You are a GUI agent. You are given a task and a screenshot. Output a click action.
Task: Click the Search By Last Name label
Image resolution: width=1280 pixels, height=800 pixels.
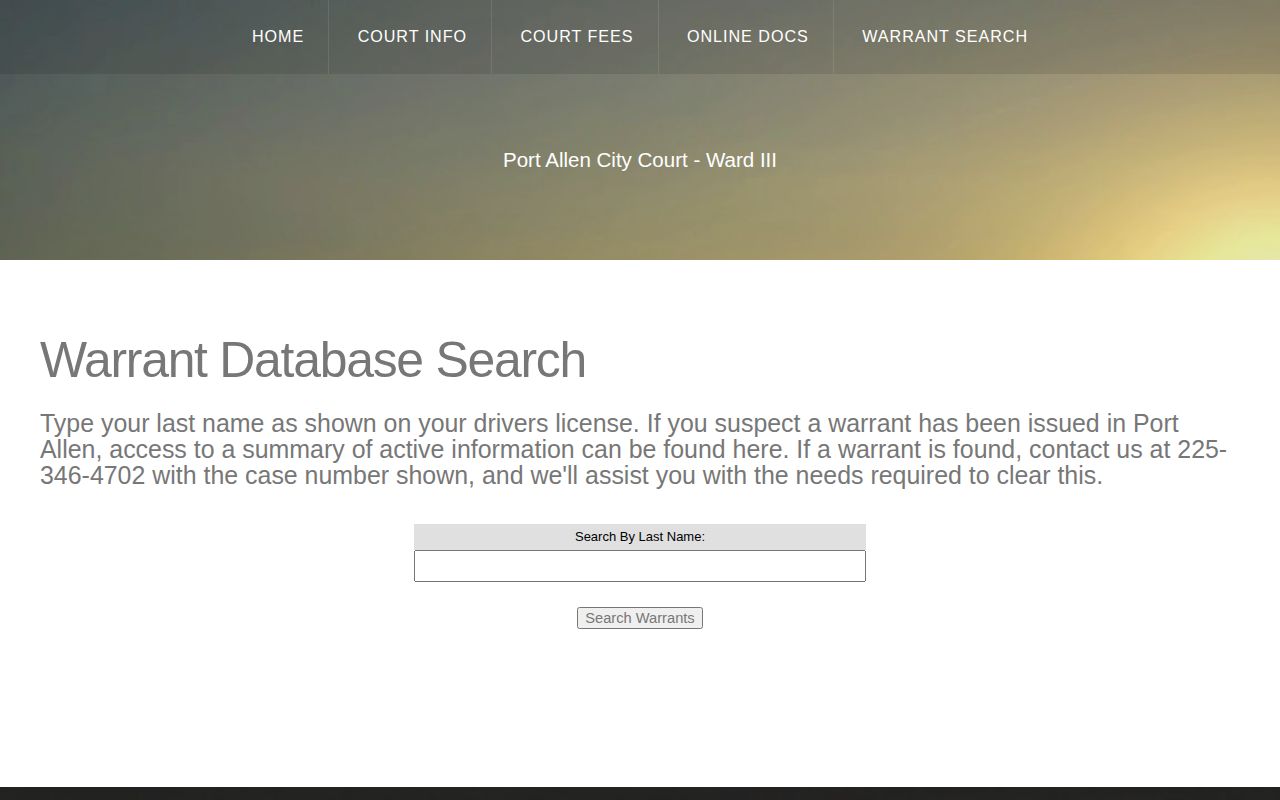(640, 537)
